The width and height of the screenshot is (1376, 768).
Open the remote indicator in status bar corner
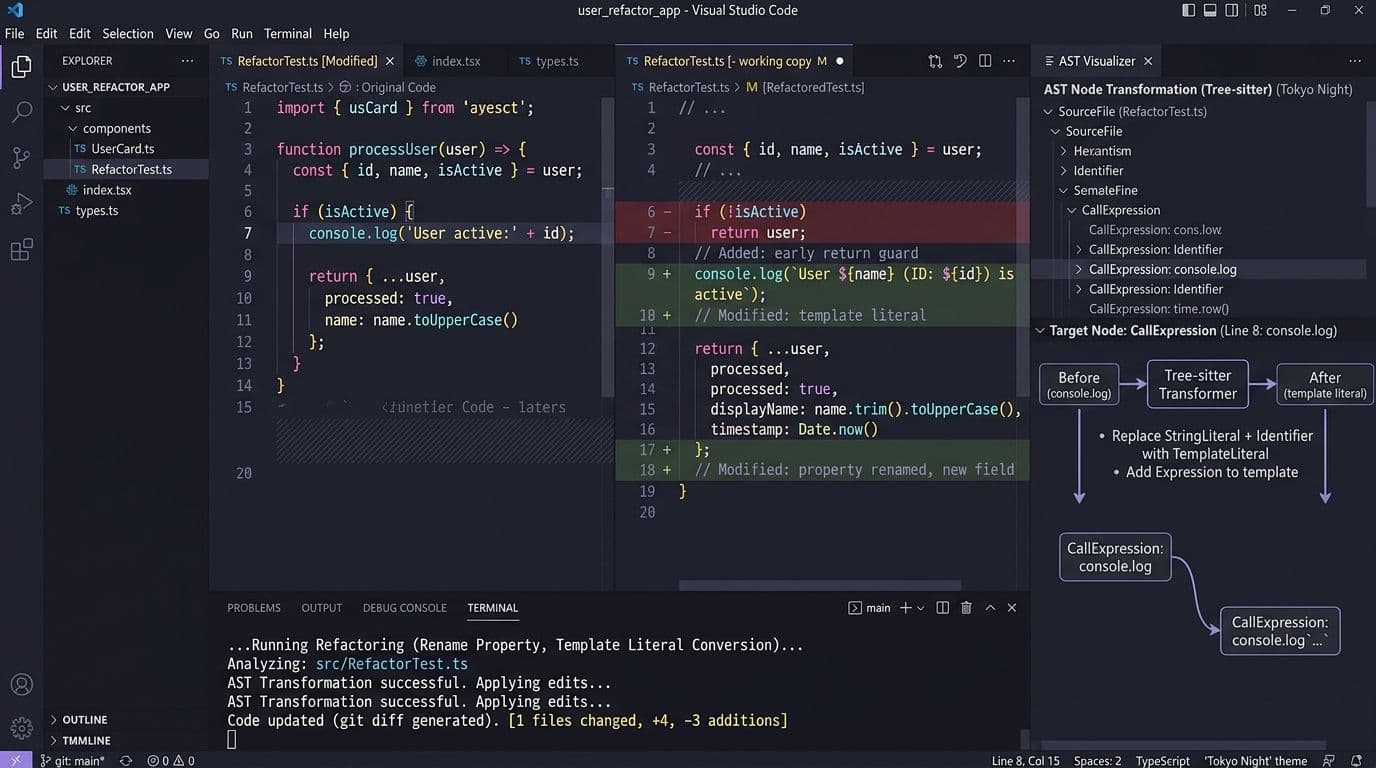tap(16, 761)
